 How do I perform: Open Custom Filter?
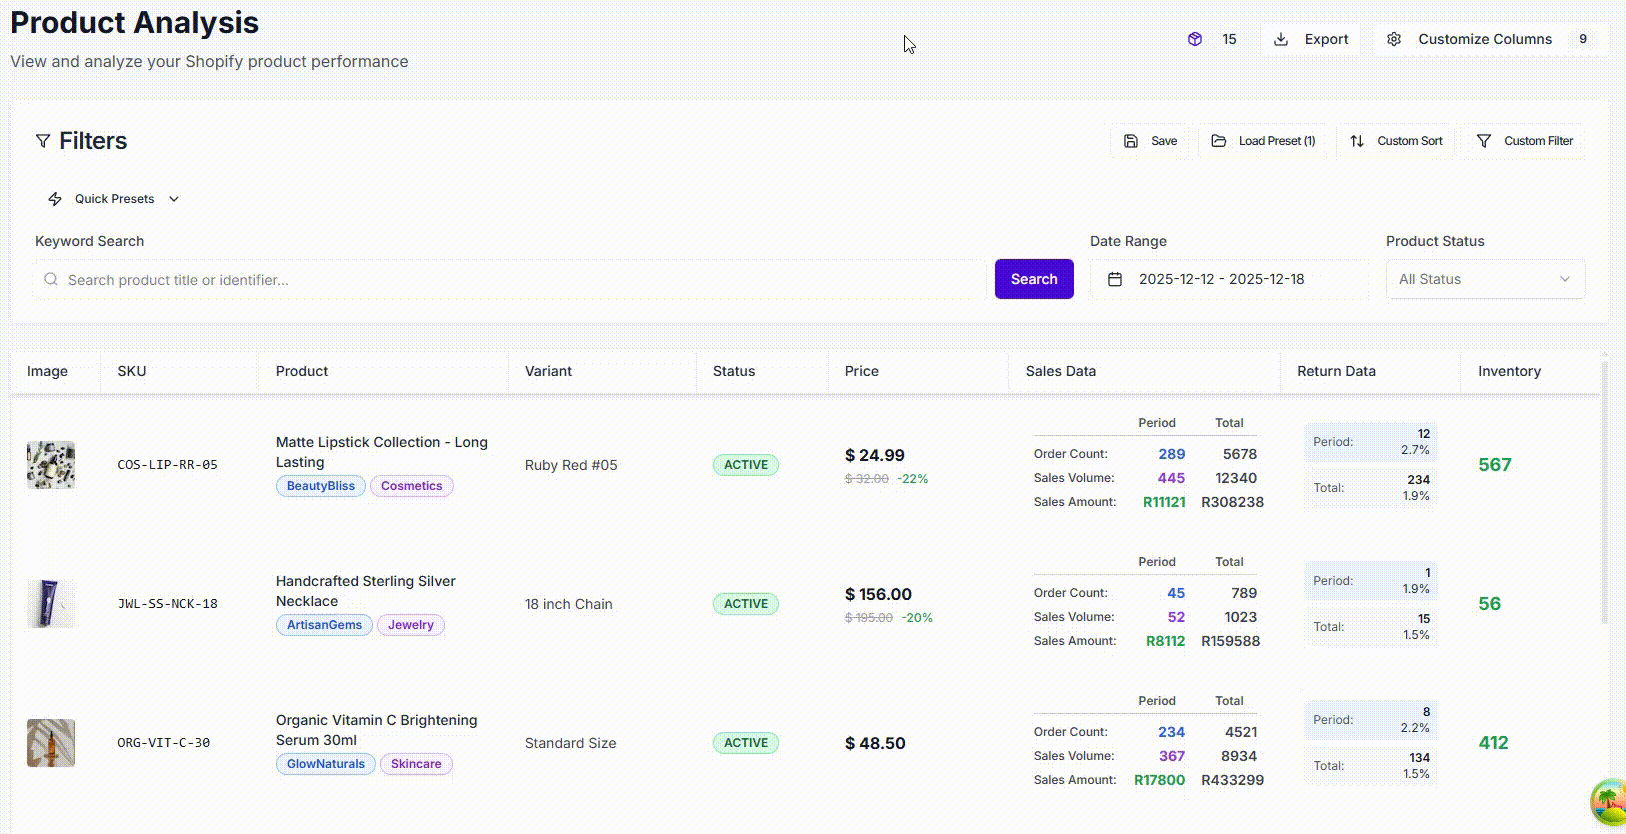1525,141
